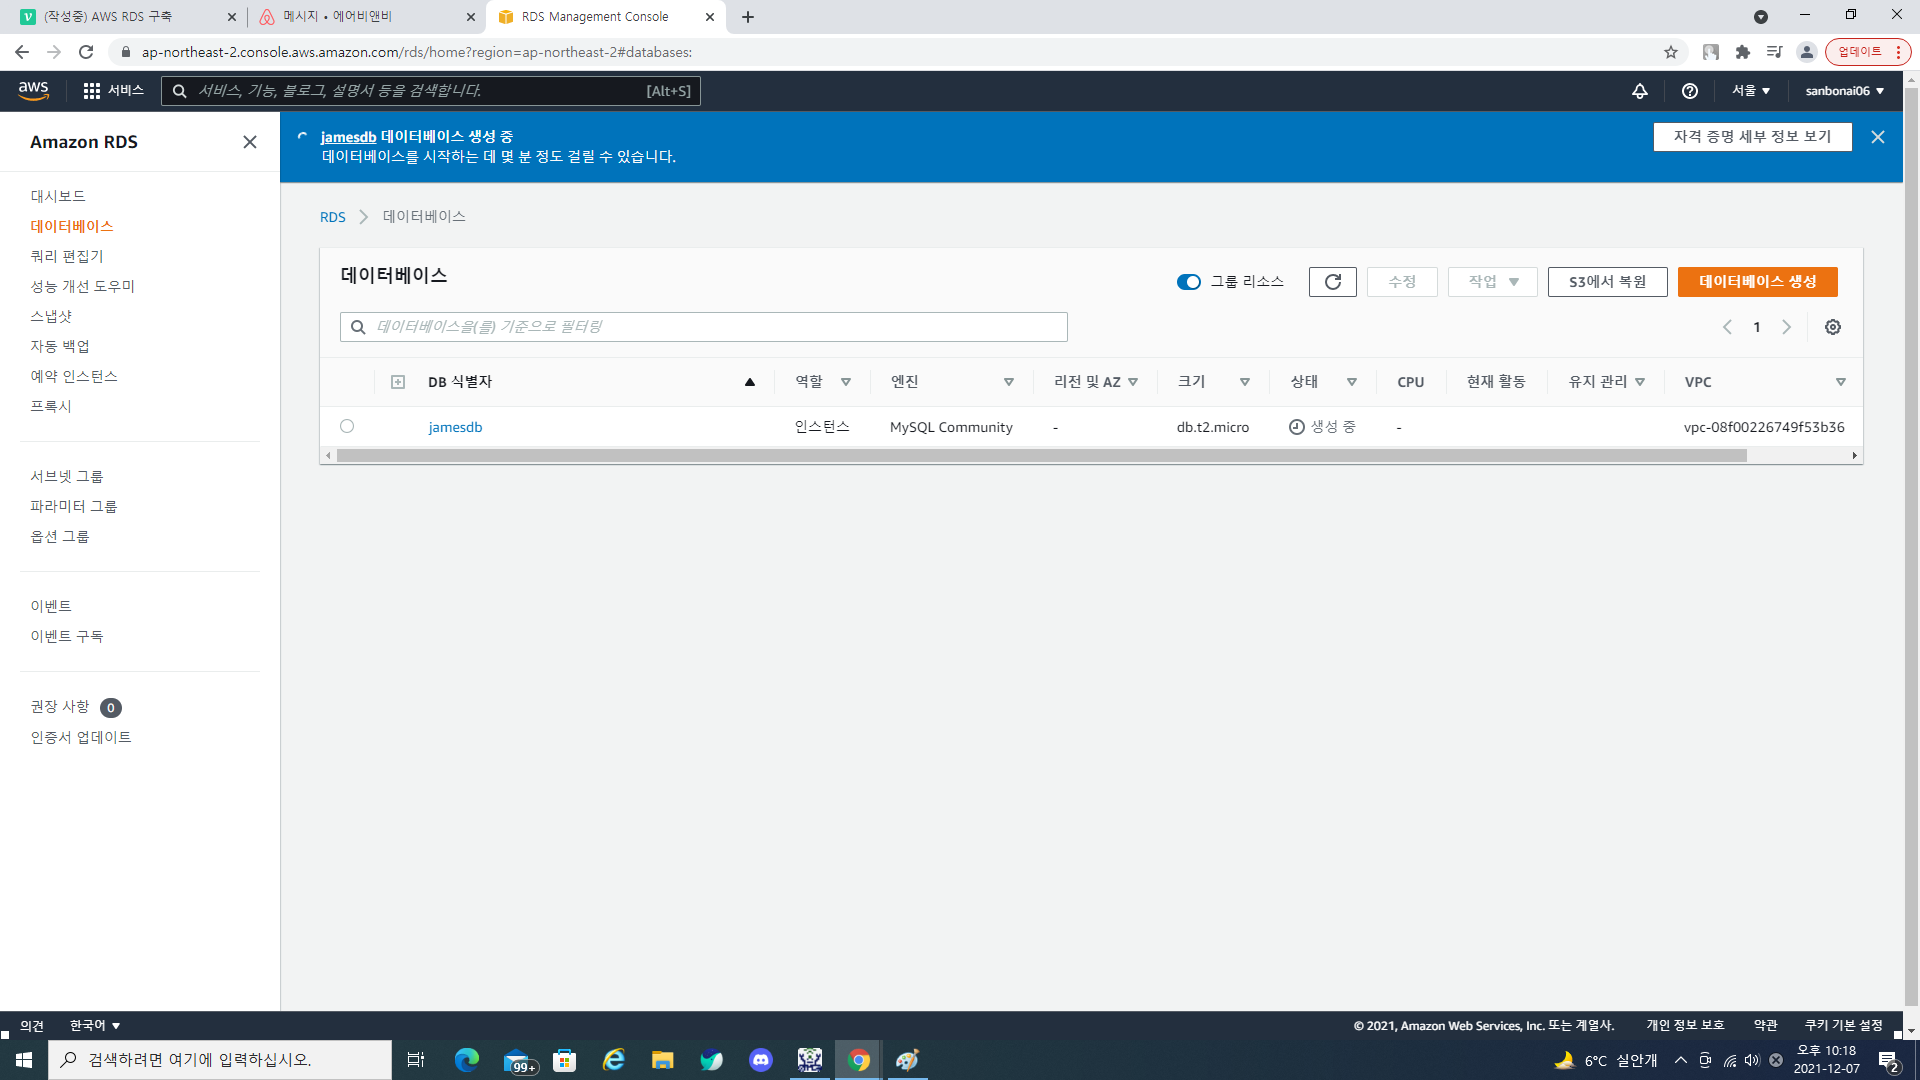The width and height of the screenshot is (1920, 1080).
Task: Close the Amazon RDS sidebar panel
Action: (x=250, y=142)
